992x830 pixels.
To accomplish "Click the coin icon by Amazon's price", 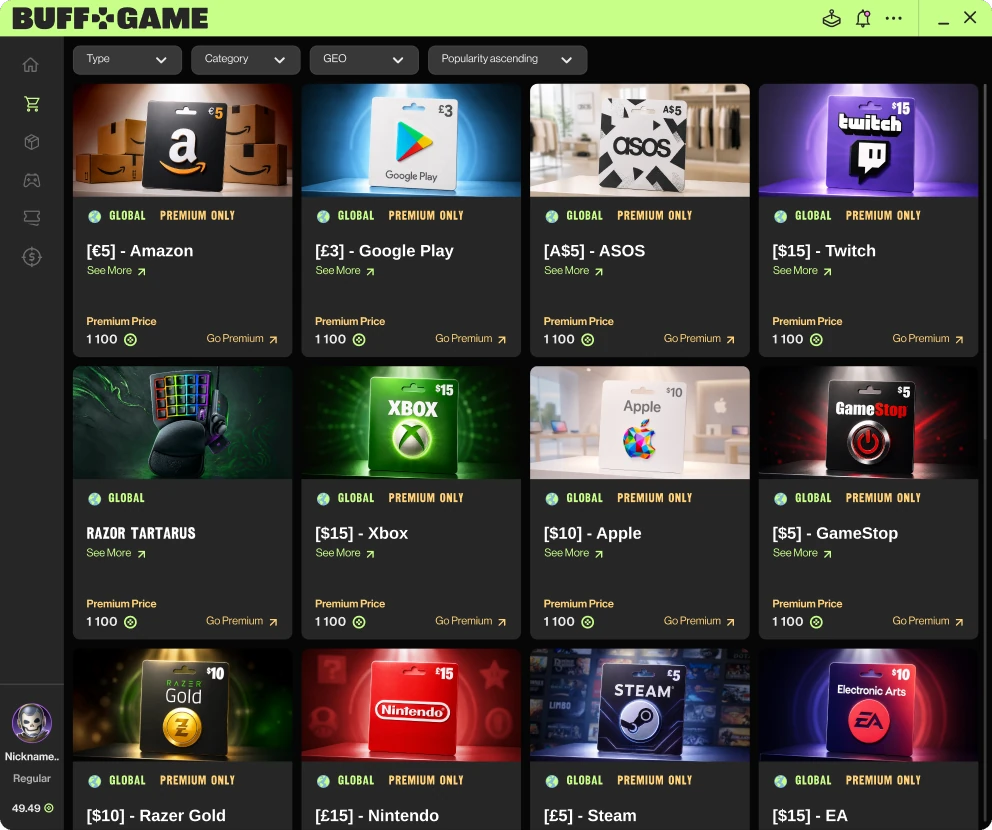I will point(130,340).
